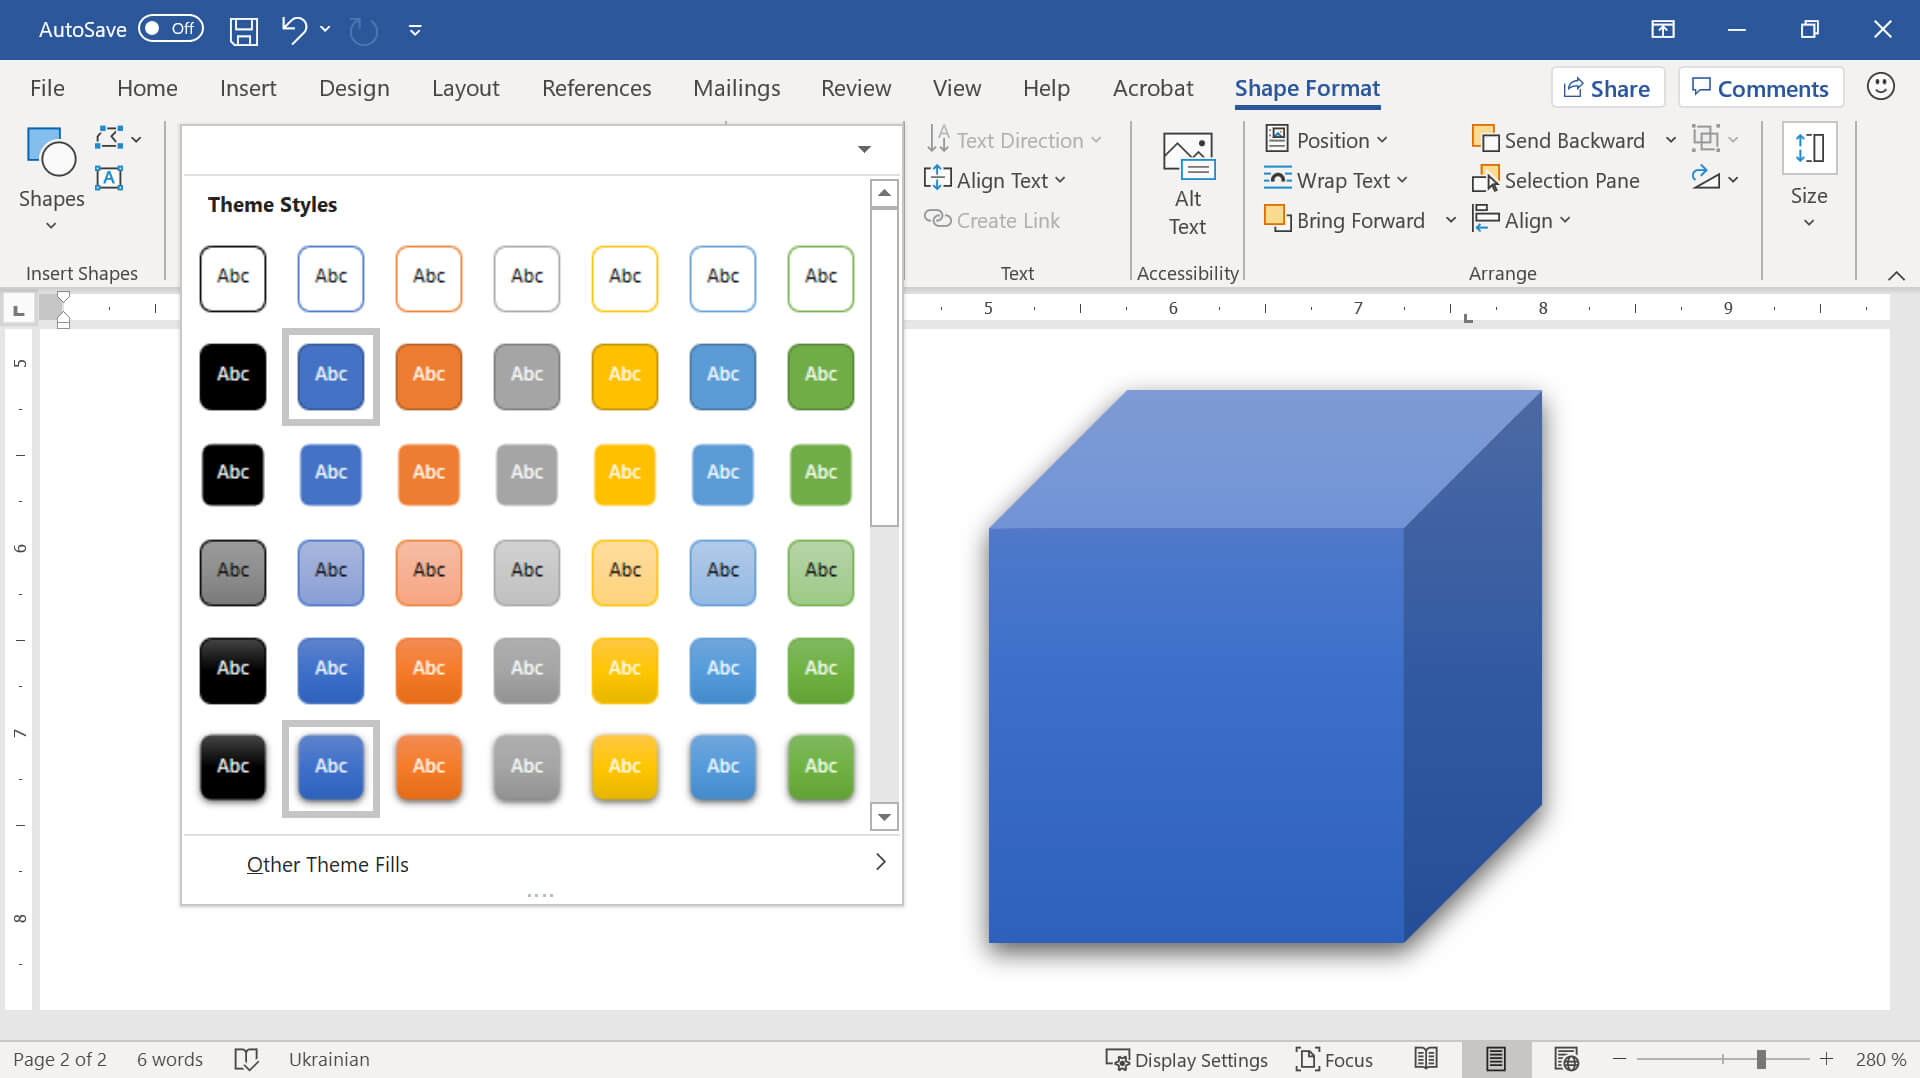Choose the orange filled theme style in second row
The width and height of the screenshot is (1920, 1078).
[x=429, y=375]
